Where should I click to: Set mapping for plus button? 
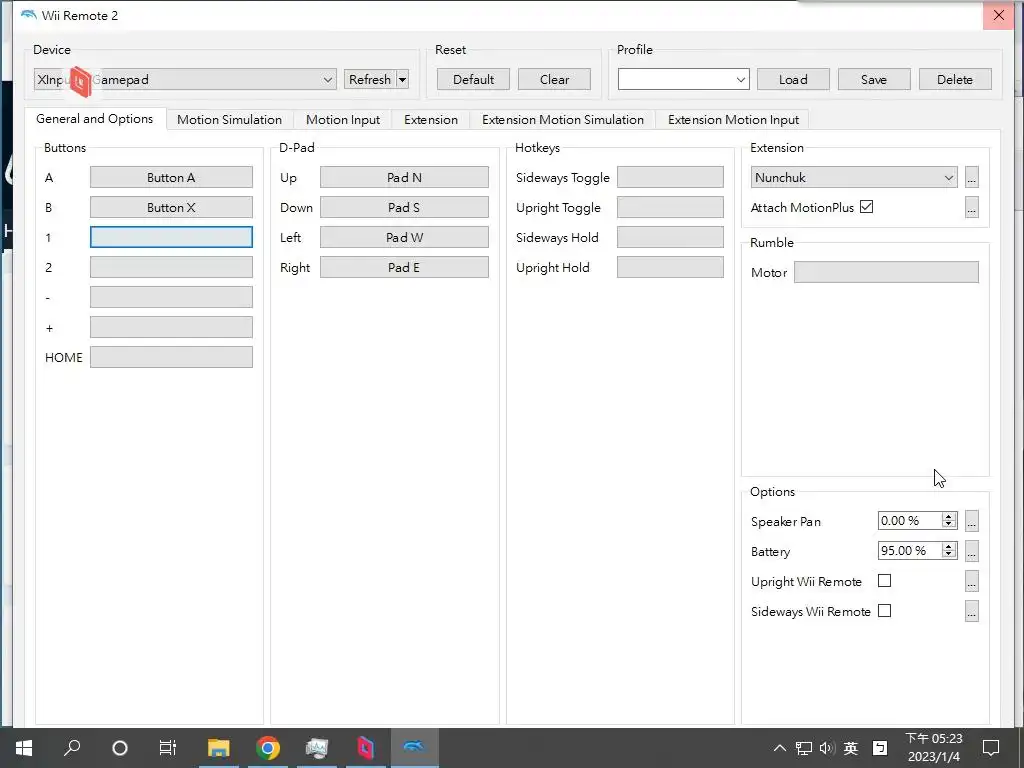tap(171, 327)
